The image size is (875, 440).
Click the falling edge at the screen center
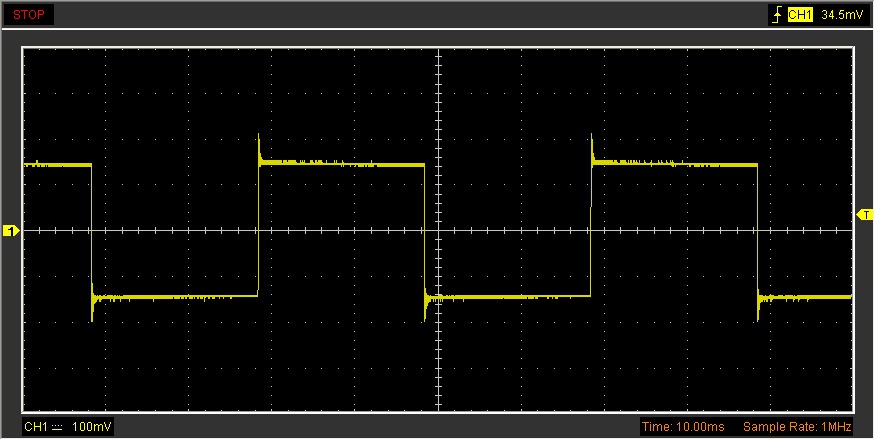click(425, 230)
